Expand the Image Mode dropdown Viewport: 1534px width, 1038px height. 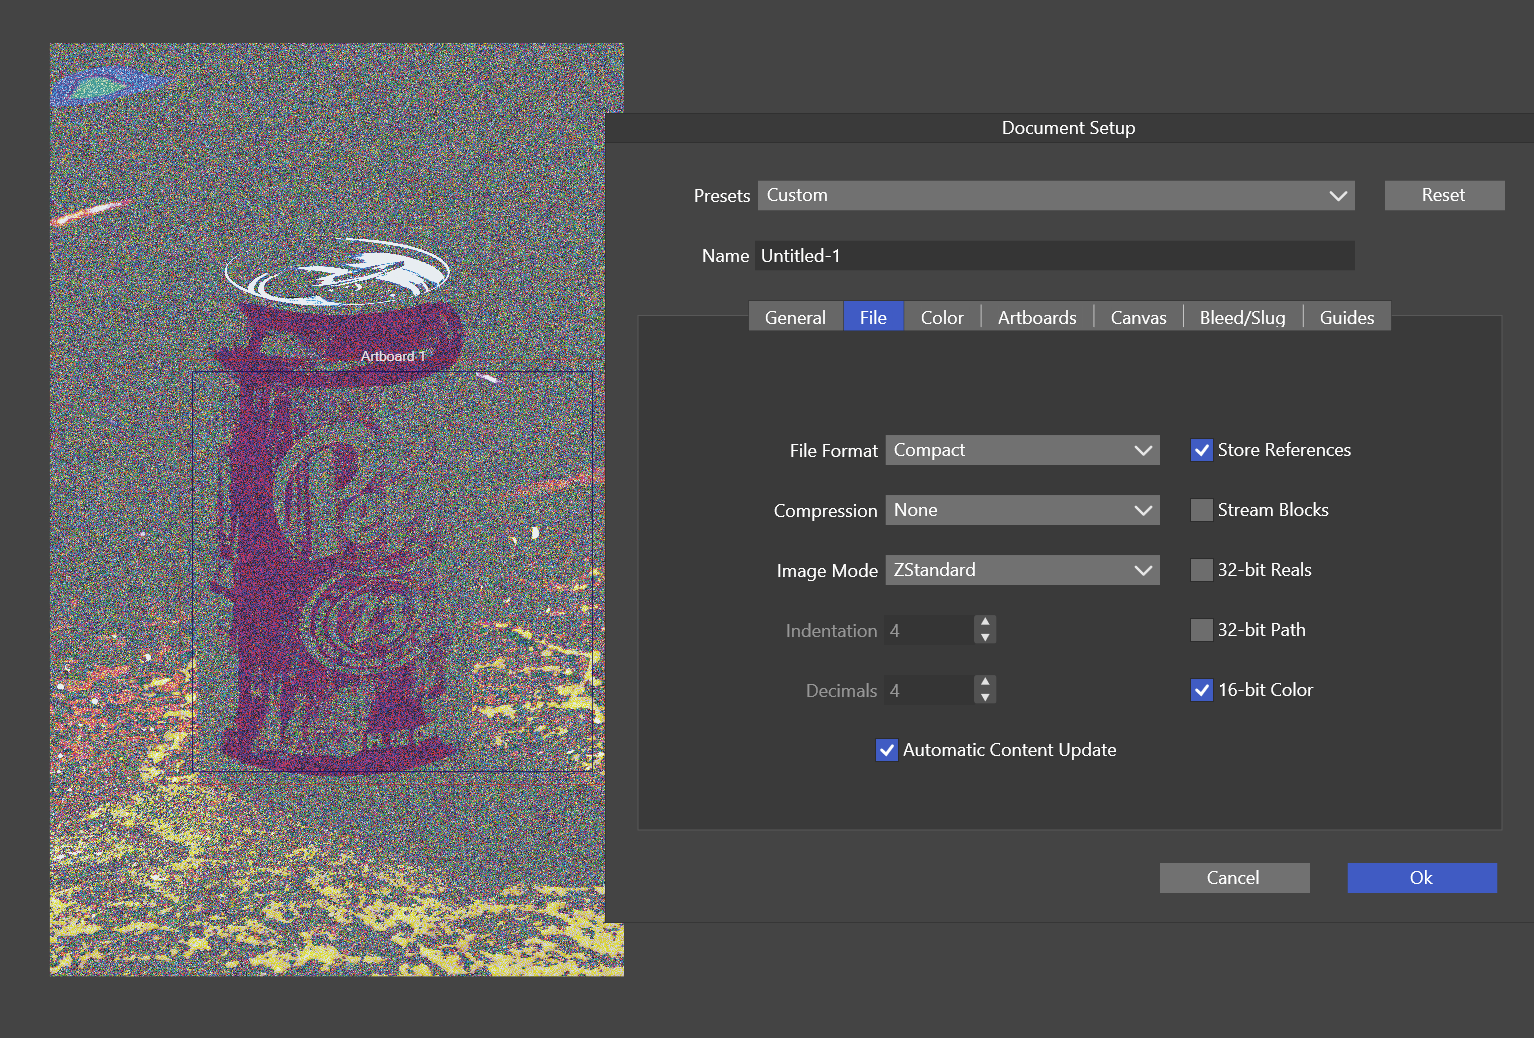coord(1022,570)
